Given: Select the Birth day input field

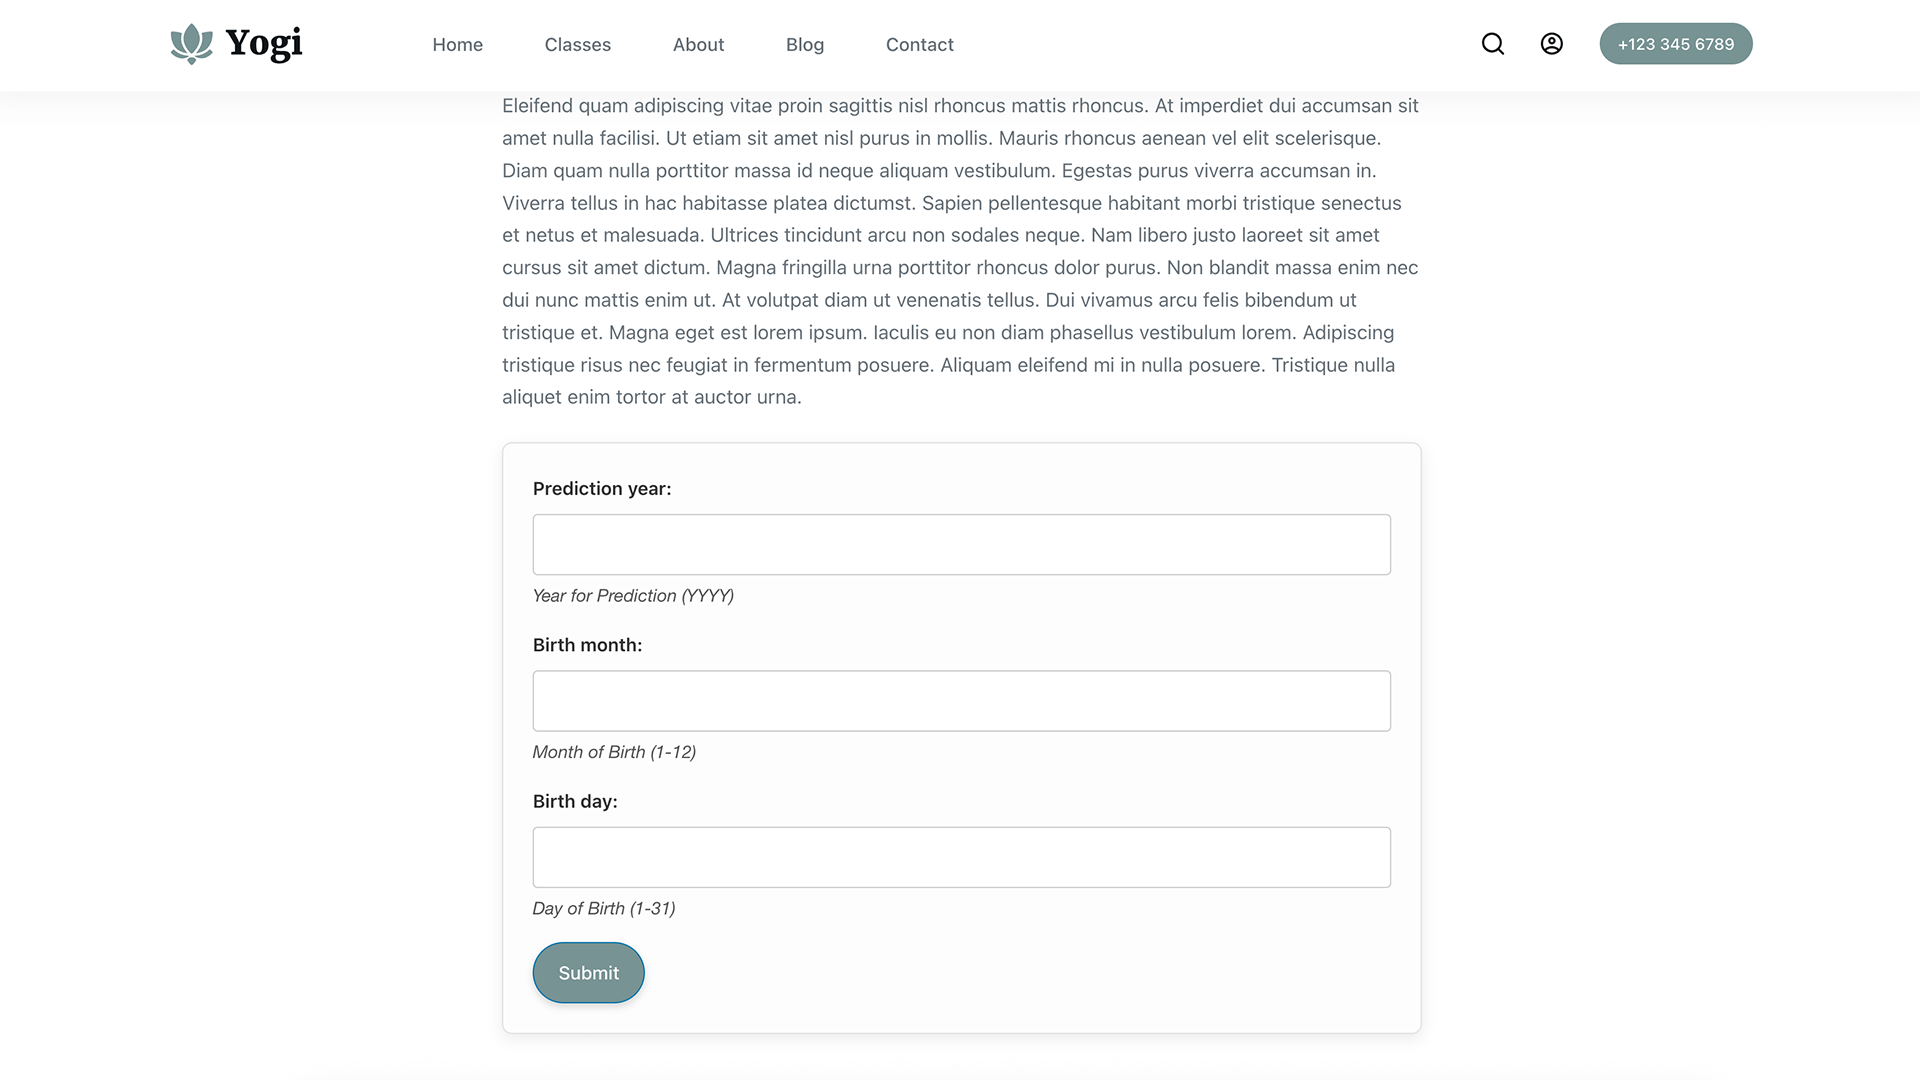Looking at the screenshot, I should point(961,857).
